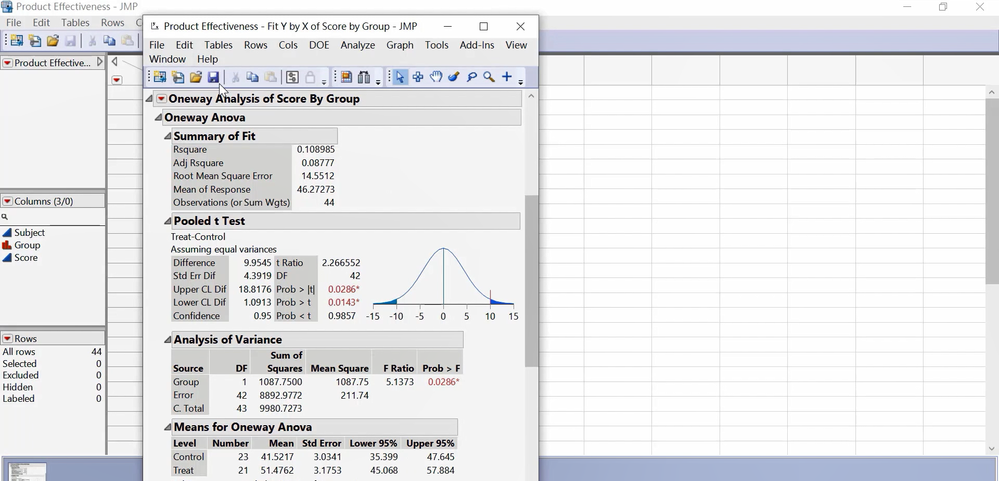Select the magnifier zoom tool
999x481 pixels.
(489, 78)
